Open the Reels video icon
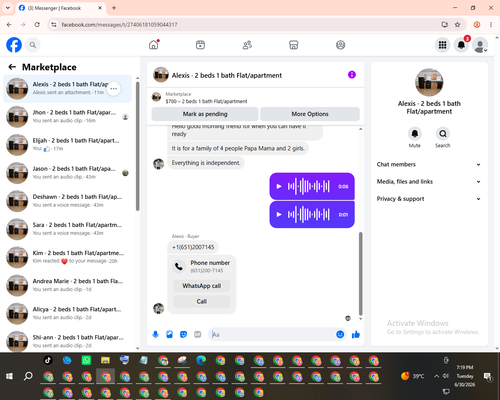The height and width of the screenshot is (400, 500). click(200, 45)
